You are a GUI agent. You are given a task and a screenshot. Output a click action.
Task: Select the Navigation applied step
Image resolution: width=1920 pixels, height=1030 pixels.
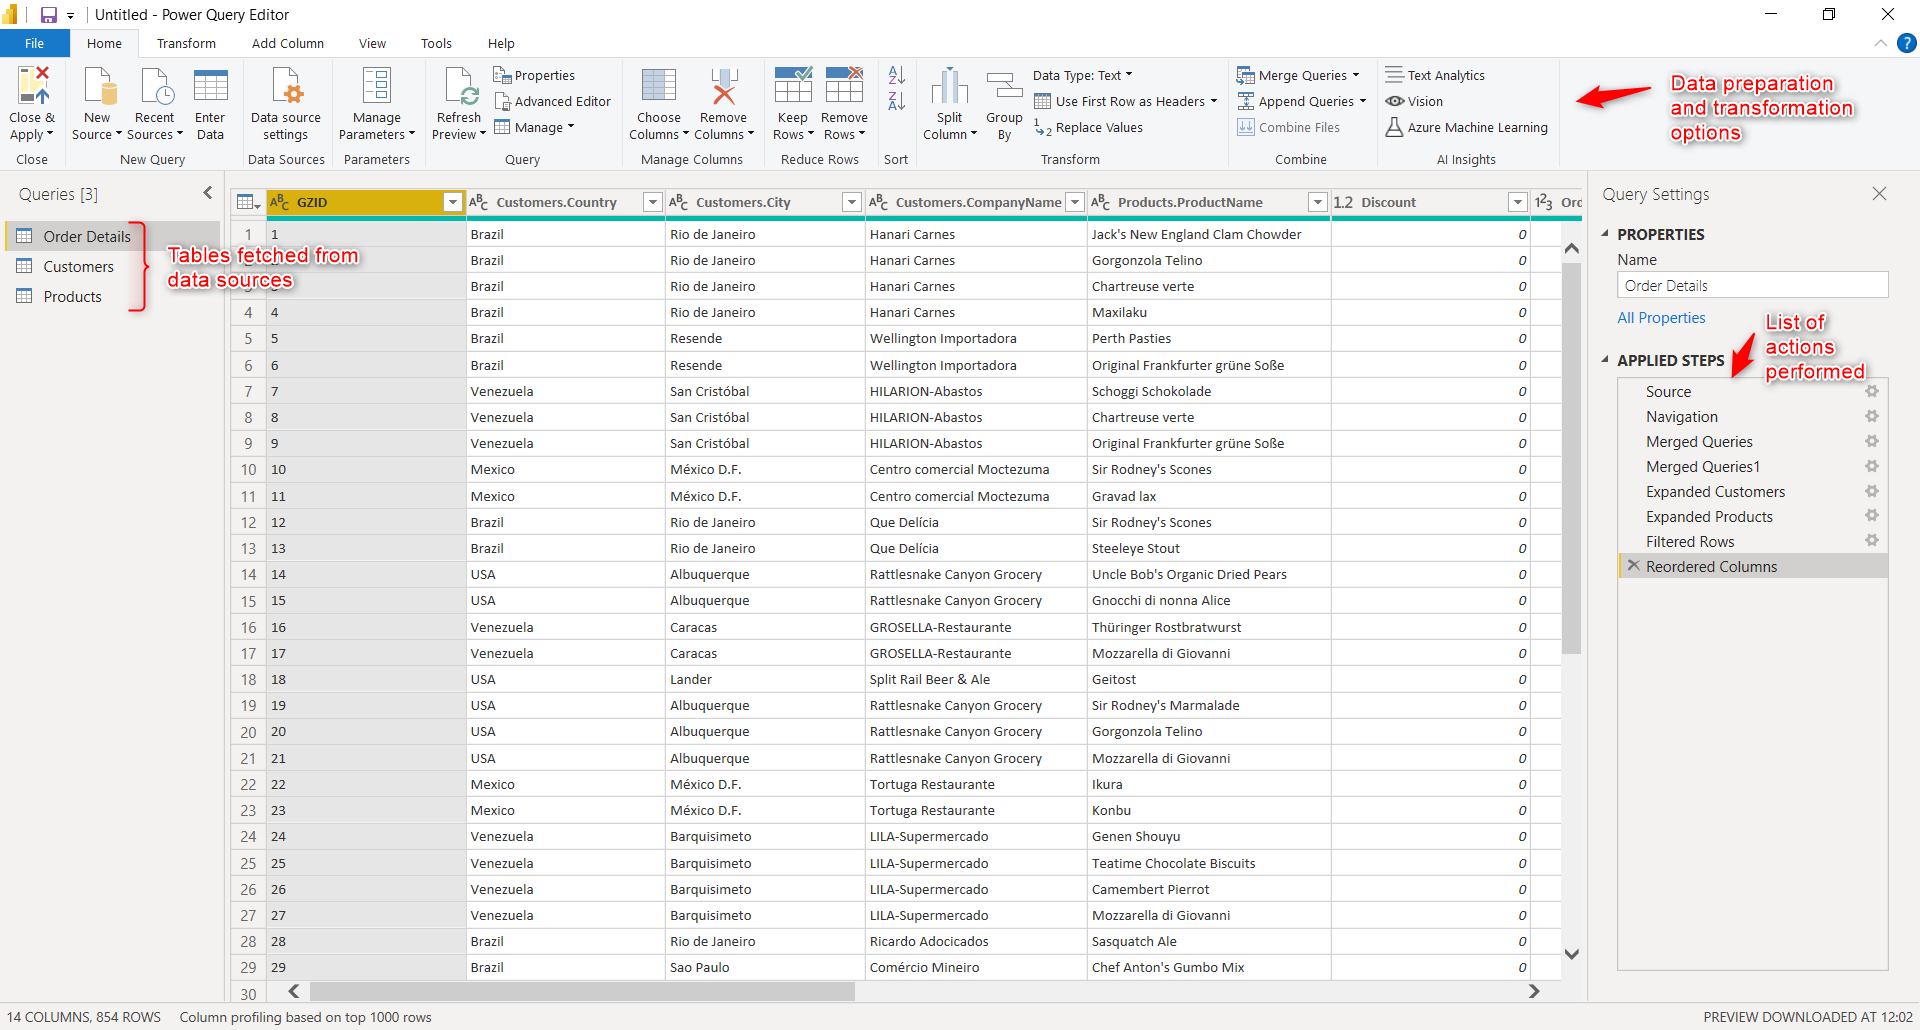tap(1682, 416)
